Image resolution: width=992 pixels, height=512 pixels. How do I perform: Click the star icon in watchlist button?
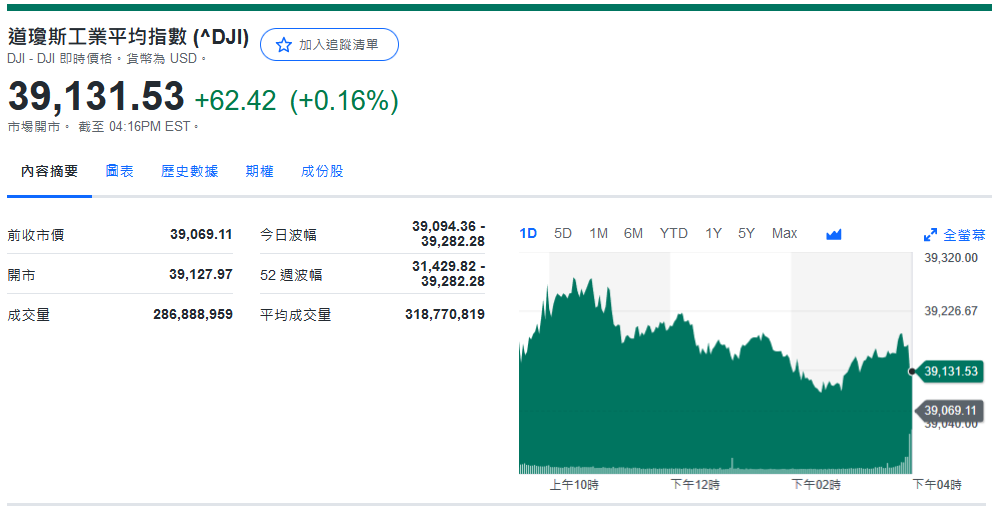click(x=283, y=45)
